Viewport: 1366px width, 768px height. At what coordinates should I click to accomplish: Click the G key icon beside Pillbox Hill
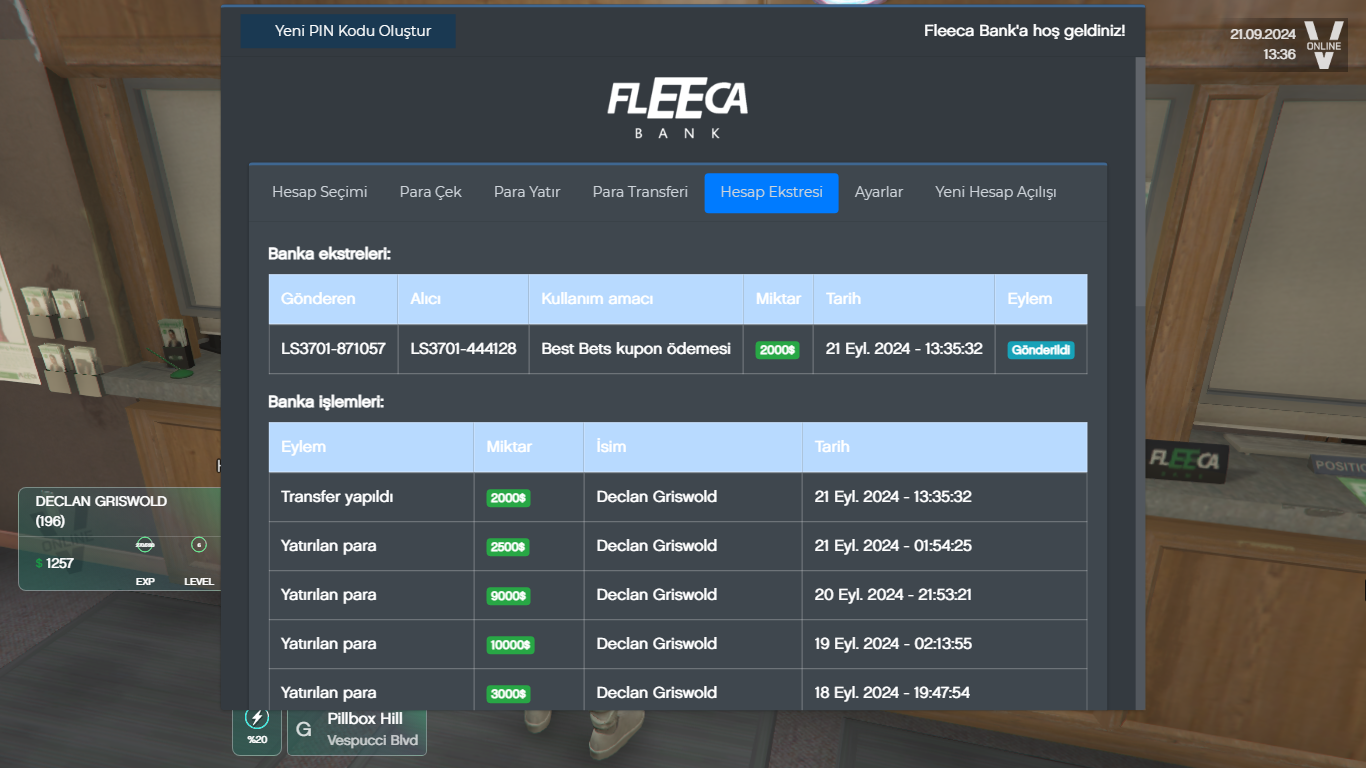(304, 731)
